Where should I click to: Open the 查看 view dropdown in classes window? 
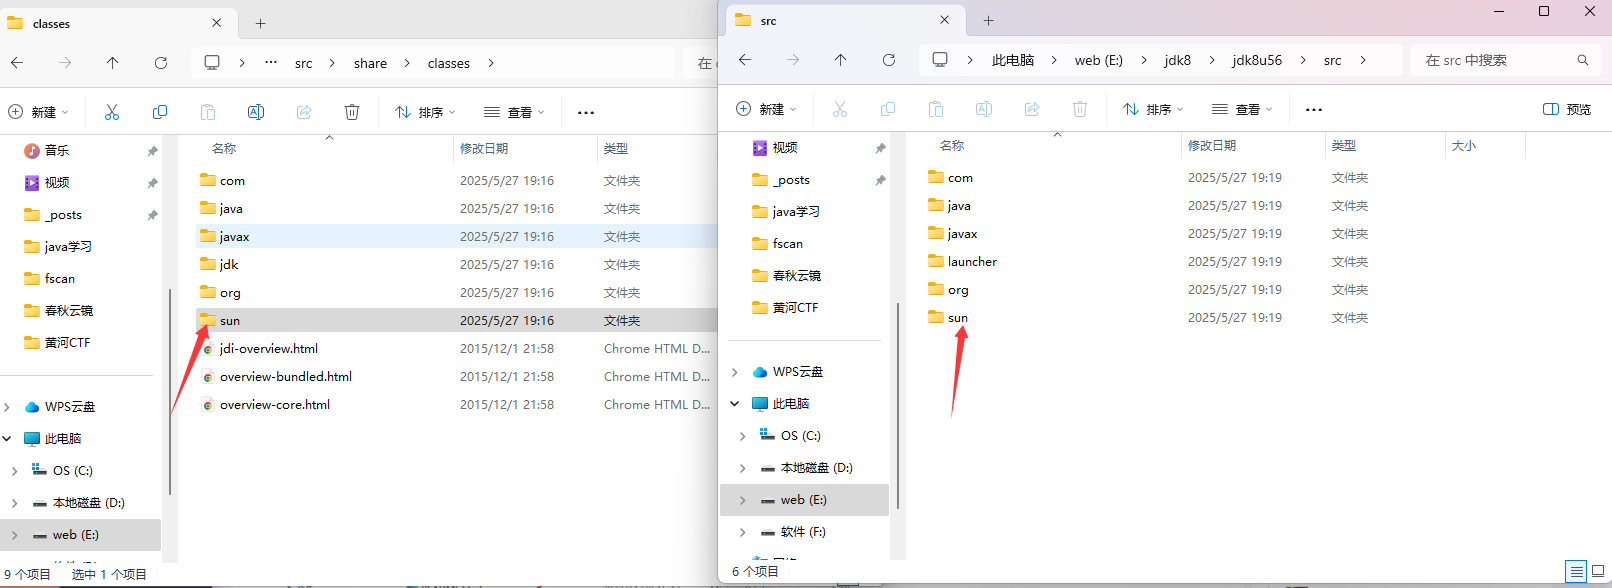(x=514, y=112)
